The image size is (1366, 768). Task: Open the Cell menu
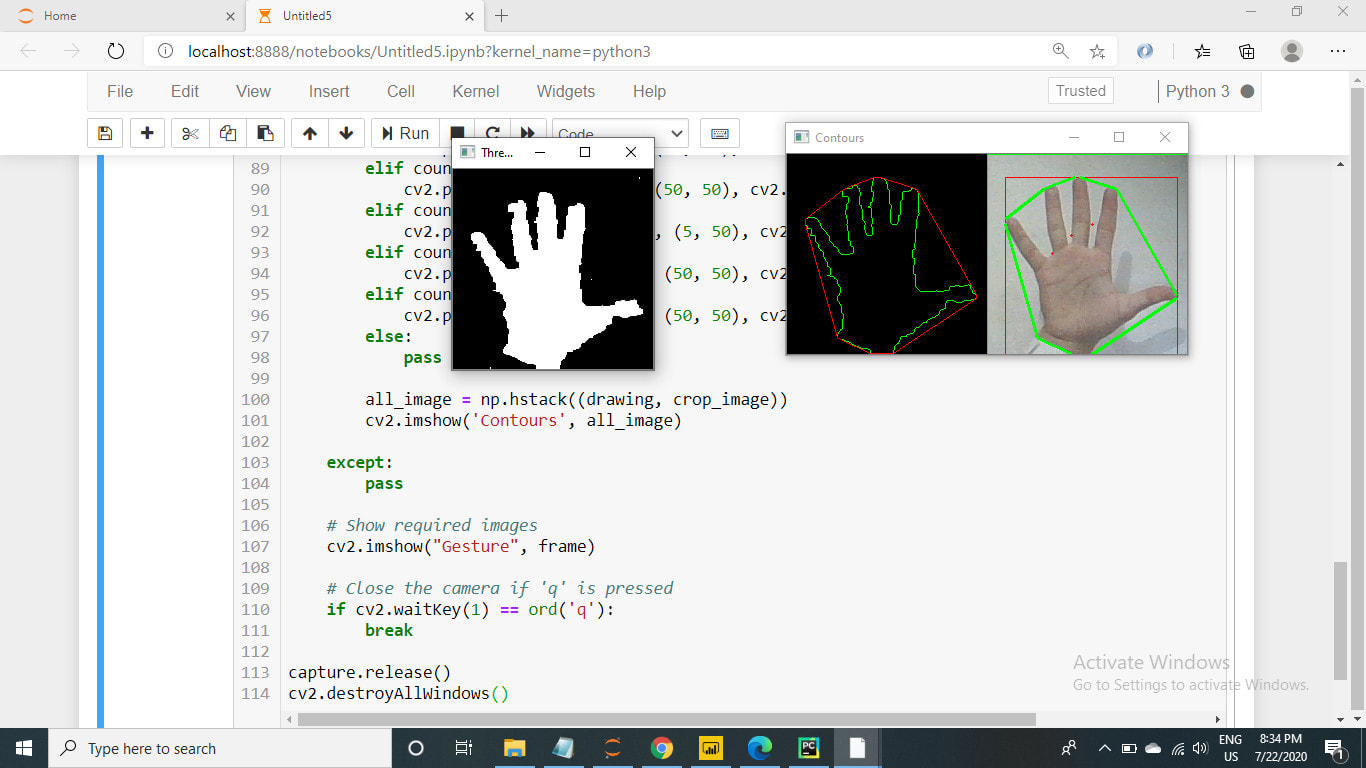tap(400, 91)
